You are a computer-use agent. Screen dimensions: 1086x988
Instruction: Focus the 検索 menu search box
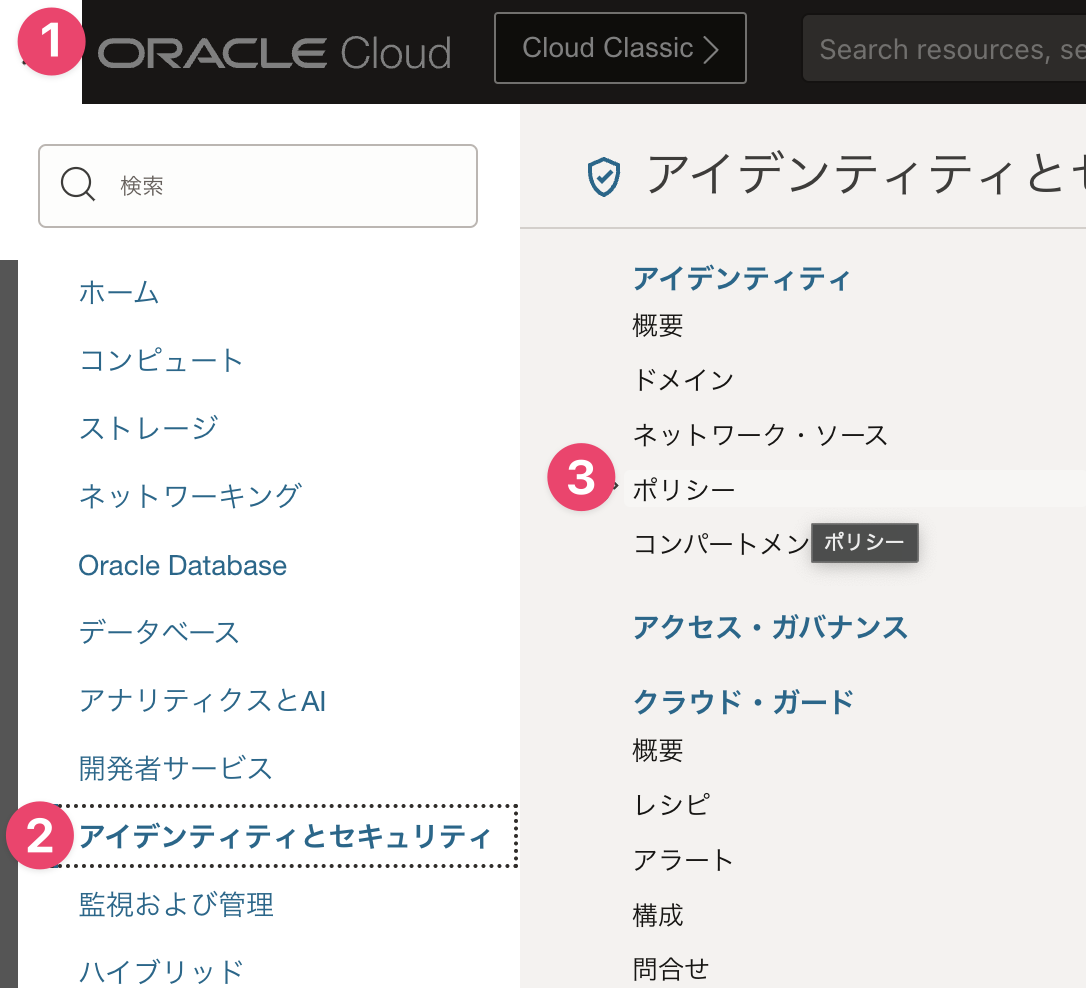(258, 186)
